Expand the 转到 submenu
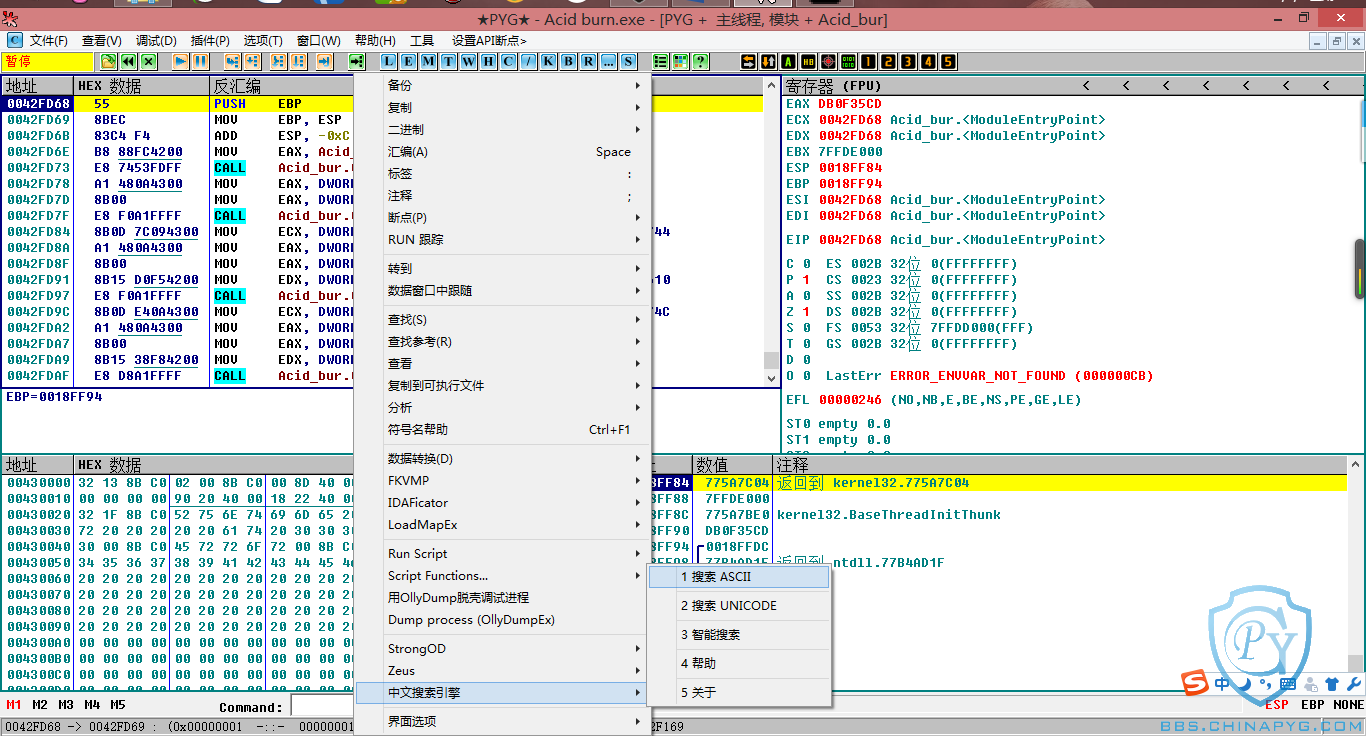 (x=502, y=268)
